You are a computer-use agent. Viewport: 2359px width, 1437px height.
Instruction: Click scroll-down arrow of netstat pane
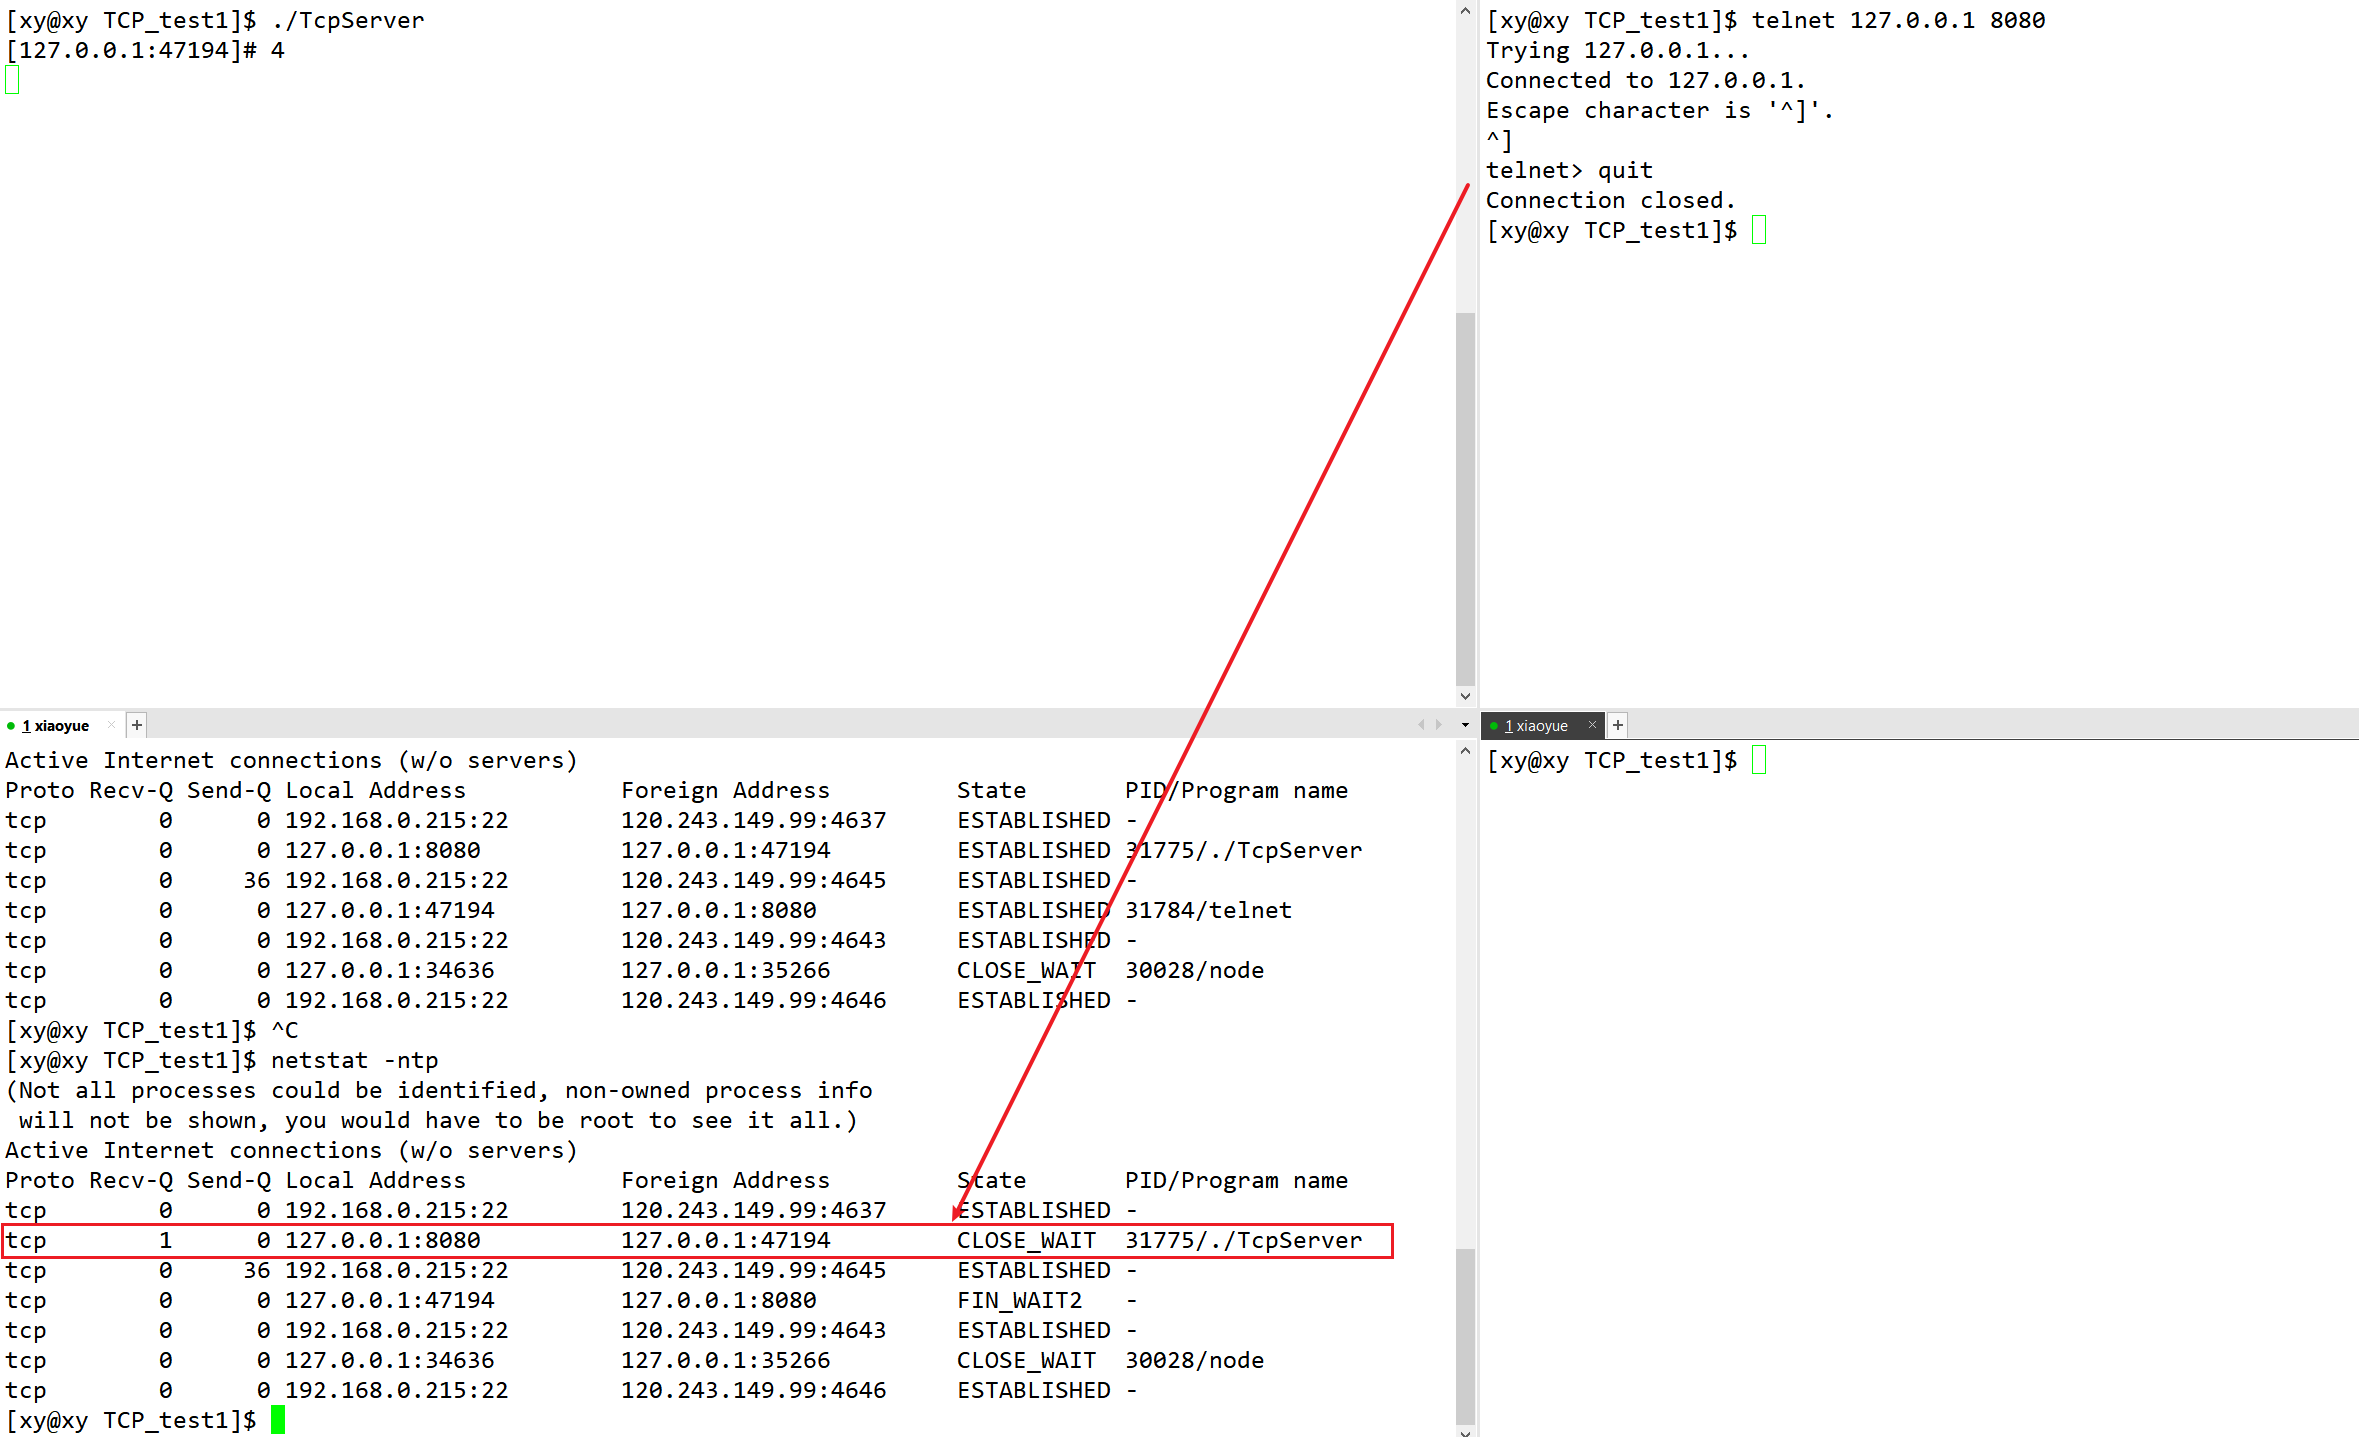(x=1465, y=1431)
